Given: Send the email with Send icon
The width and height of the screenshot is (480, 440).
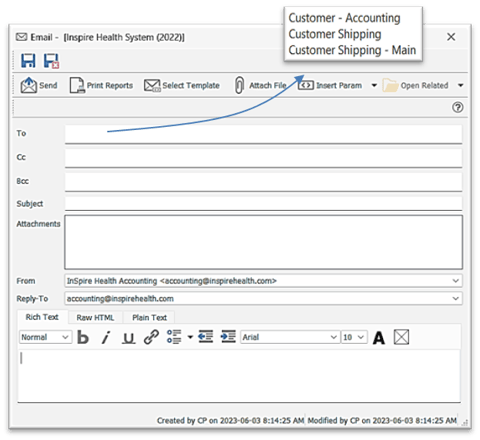Looking at the screenshot, I should [x=39, y=86].
